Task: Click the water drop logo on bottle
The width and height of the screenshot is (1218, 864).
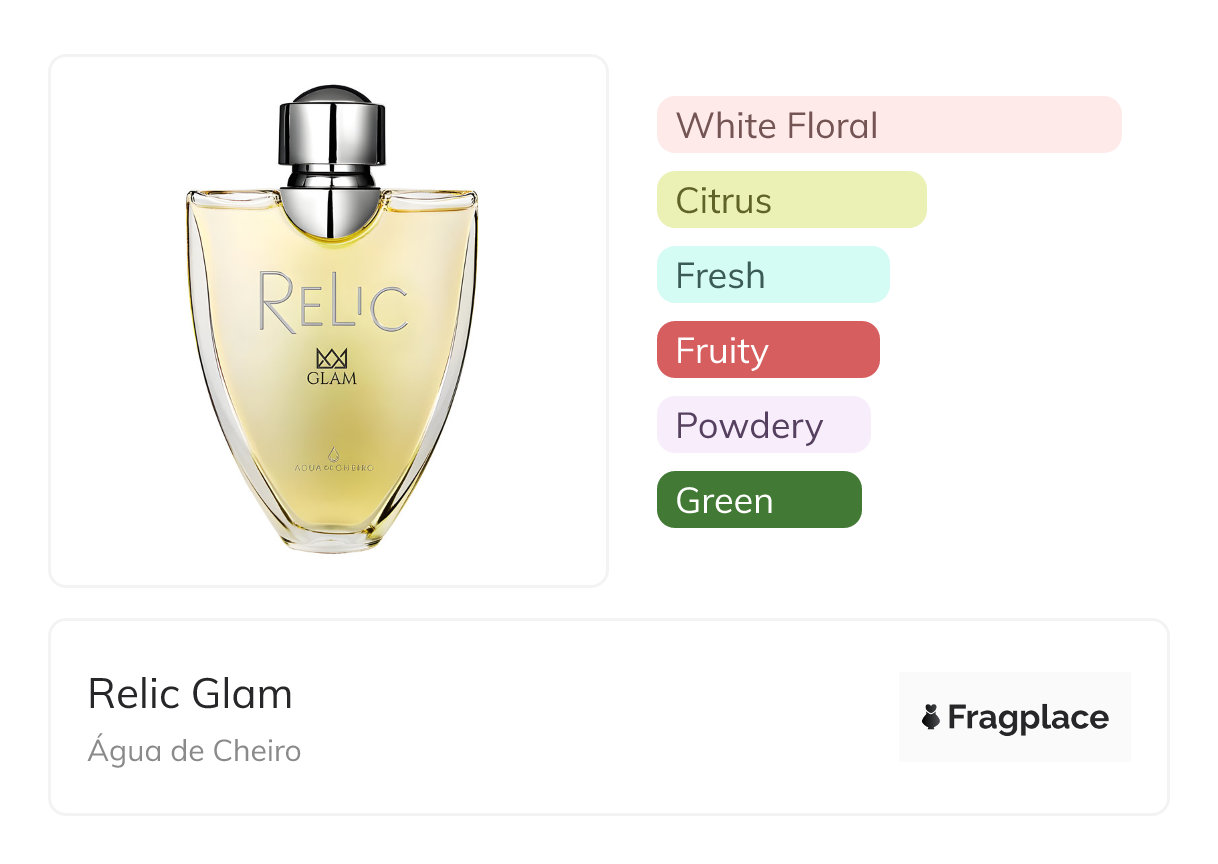Action: click(x=332, y=452)
